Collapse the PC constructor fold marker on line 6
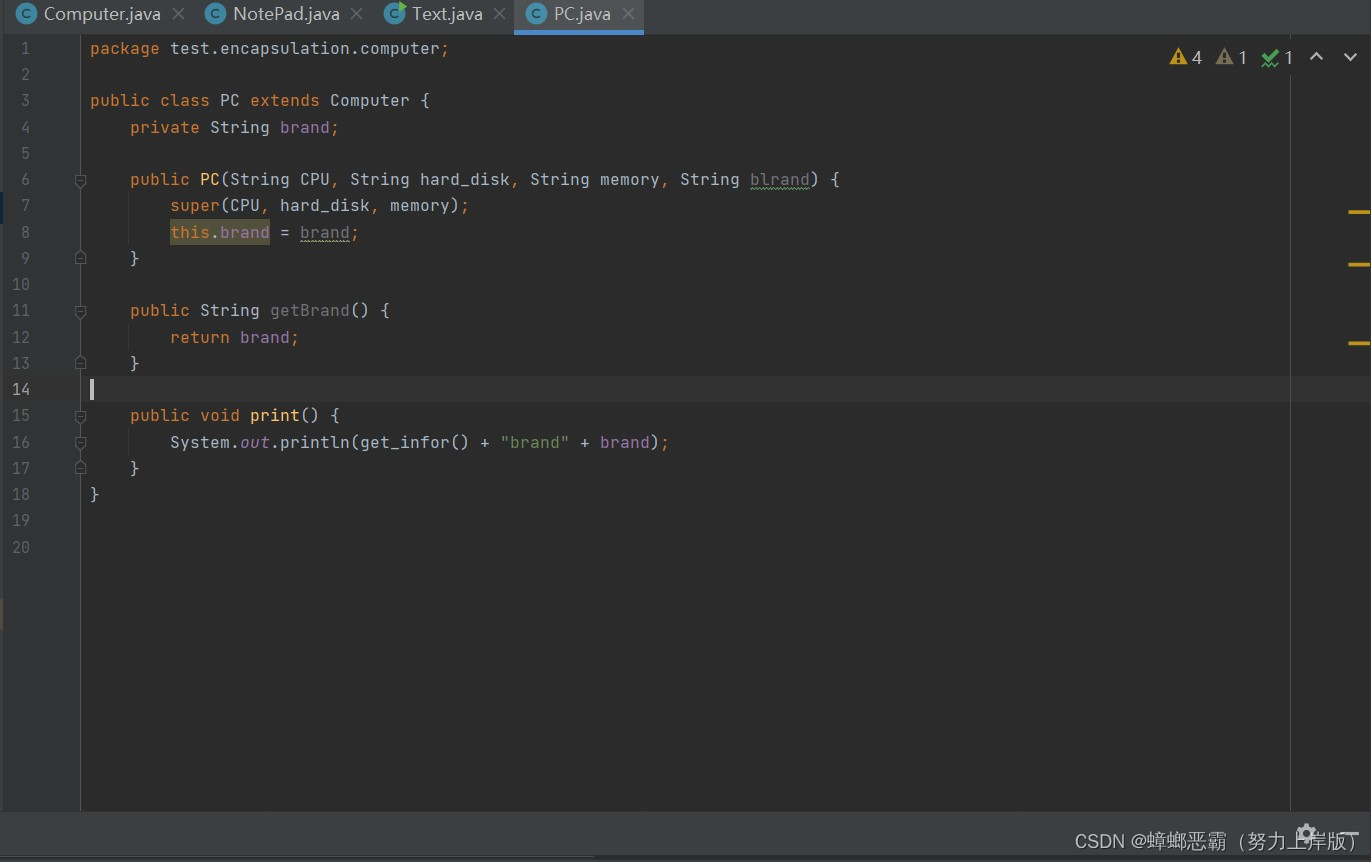This screenshot has height=862, width=1371. point(80,180)
